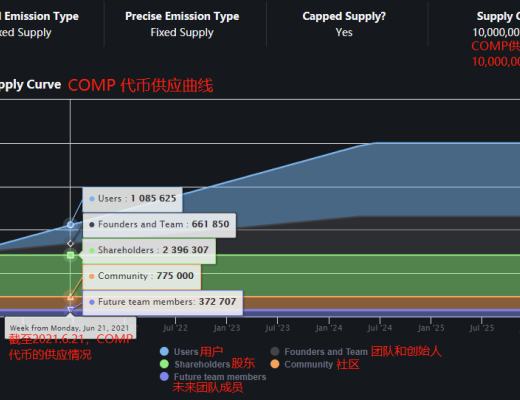Click the green Shareholders square data marker
The height and width of the screenshot is (400, 520).
click(x=70, y=255)
